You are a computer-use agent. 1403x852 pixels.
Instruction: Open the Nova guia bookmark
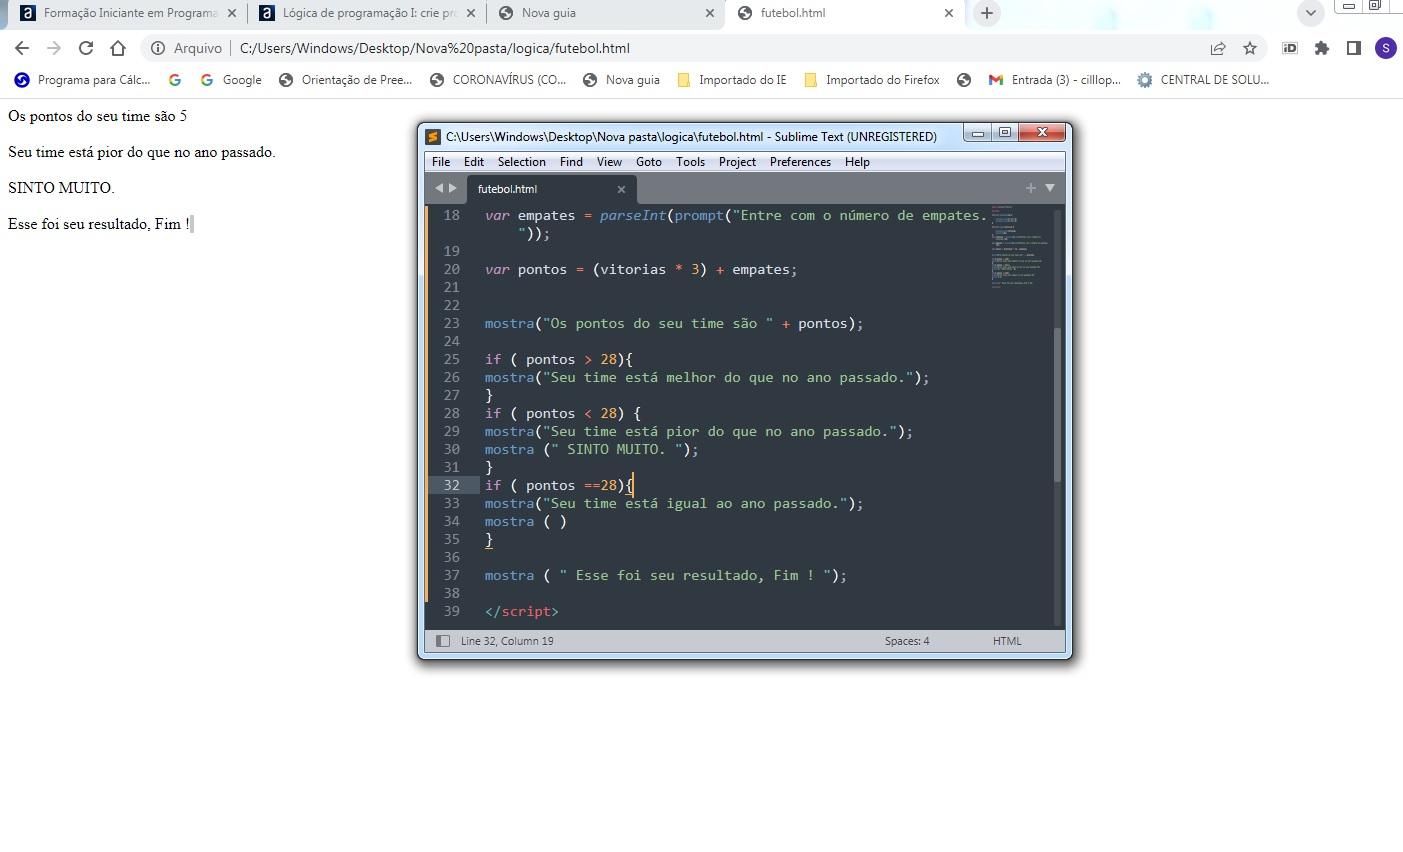click(x=621, y=80)
